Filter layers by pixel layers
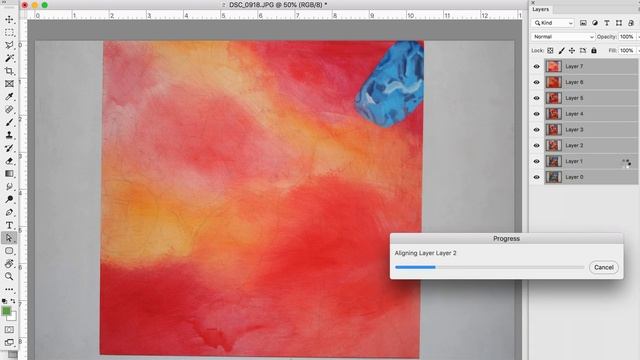The width and height of the screenshot is (640, 360). (x=583, y=23)
